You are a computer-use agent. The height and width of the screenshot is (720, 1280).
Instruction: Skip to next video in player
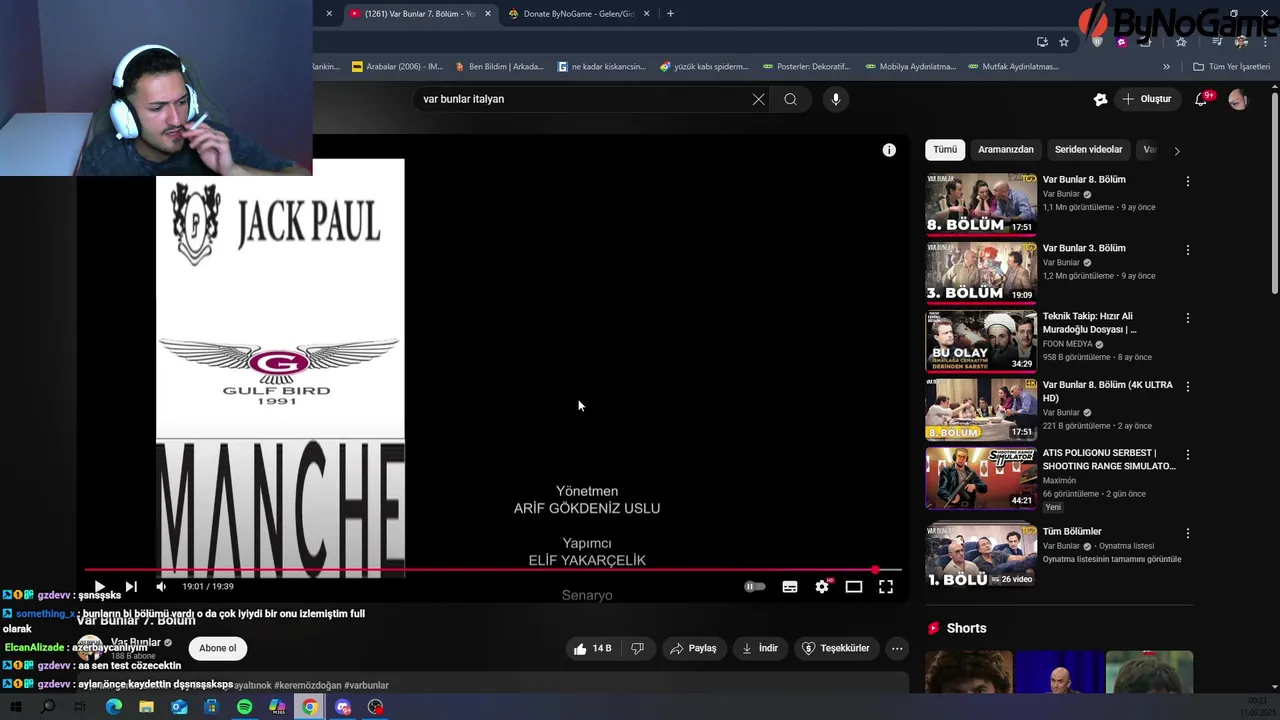point(131,587)
